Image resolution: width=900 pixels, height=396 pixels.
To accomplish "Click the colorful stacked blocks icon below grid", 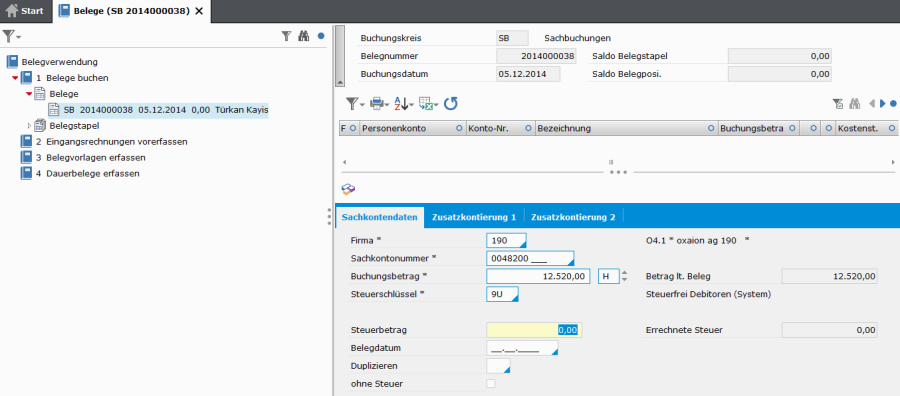I will pos(348,188).
